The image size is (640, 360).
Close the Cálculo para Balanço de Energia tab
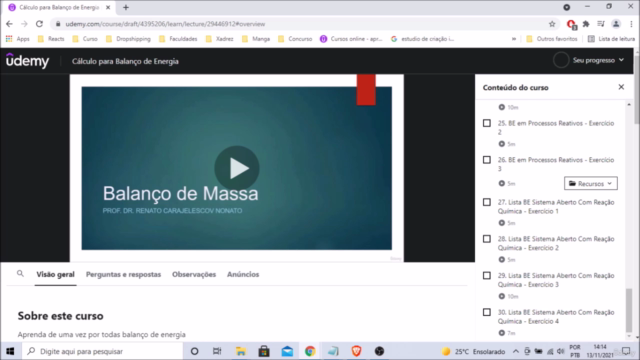pos(108,7)
